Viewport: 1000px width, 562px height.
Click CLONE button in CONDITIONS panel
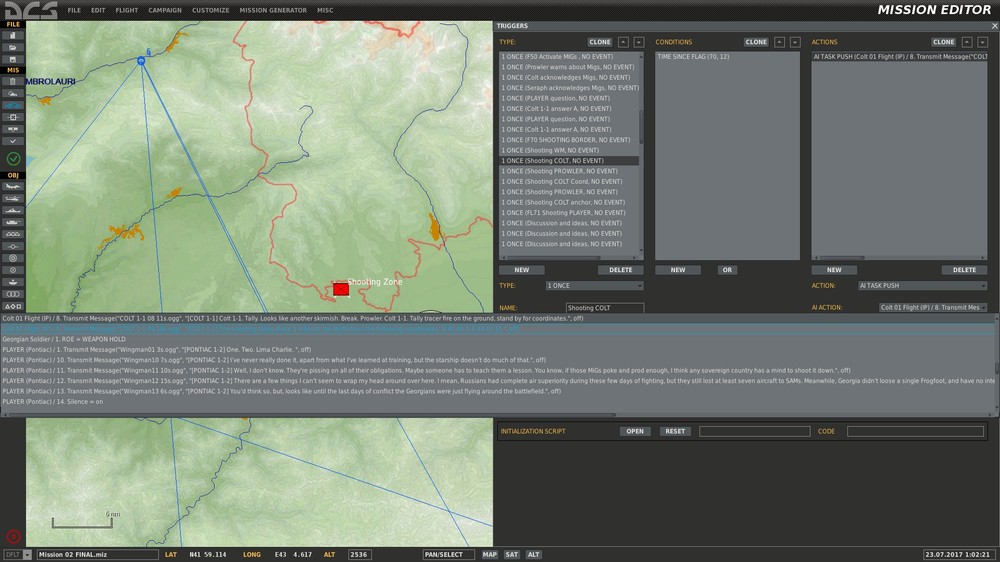756,42
